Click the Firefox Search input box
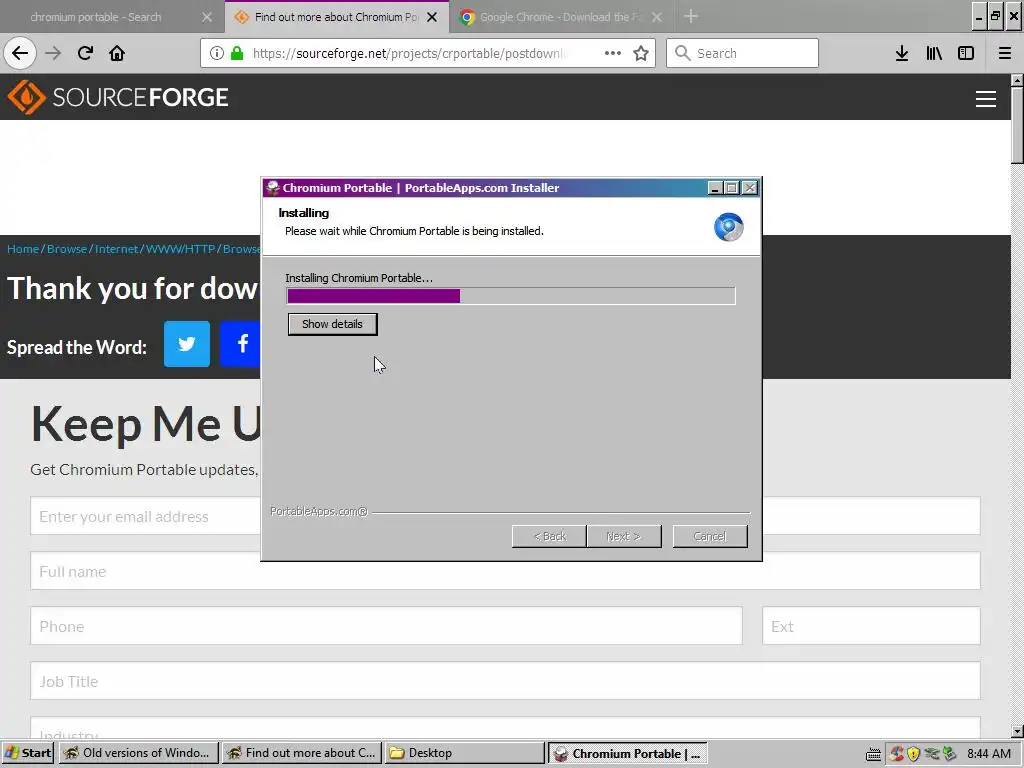This screenshot has height=768, width=1024. (743, 53)
